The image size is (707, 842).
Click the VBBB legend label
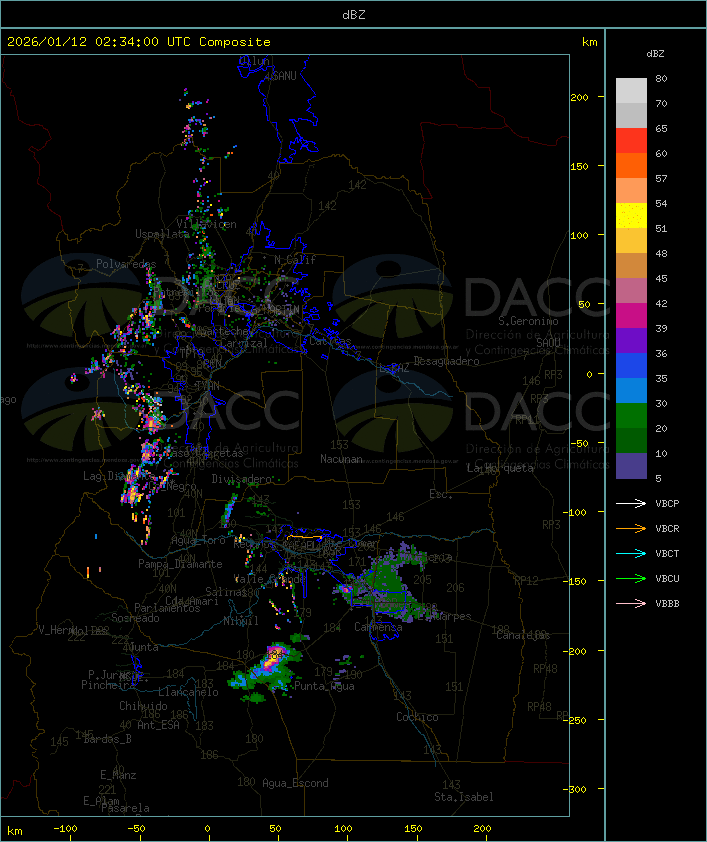(667, 603)
